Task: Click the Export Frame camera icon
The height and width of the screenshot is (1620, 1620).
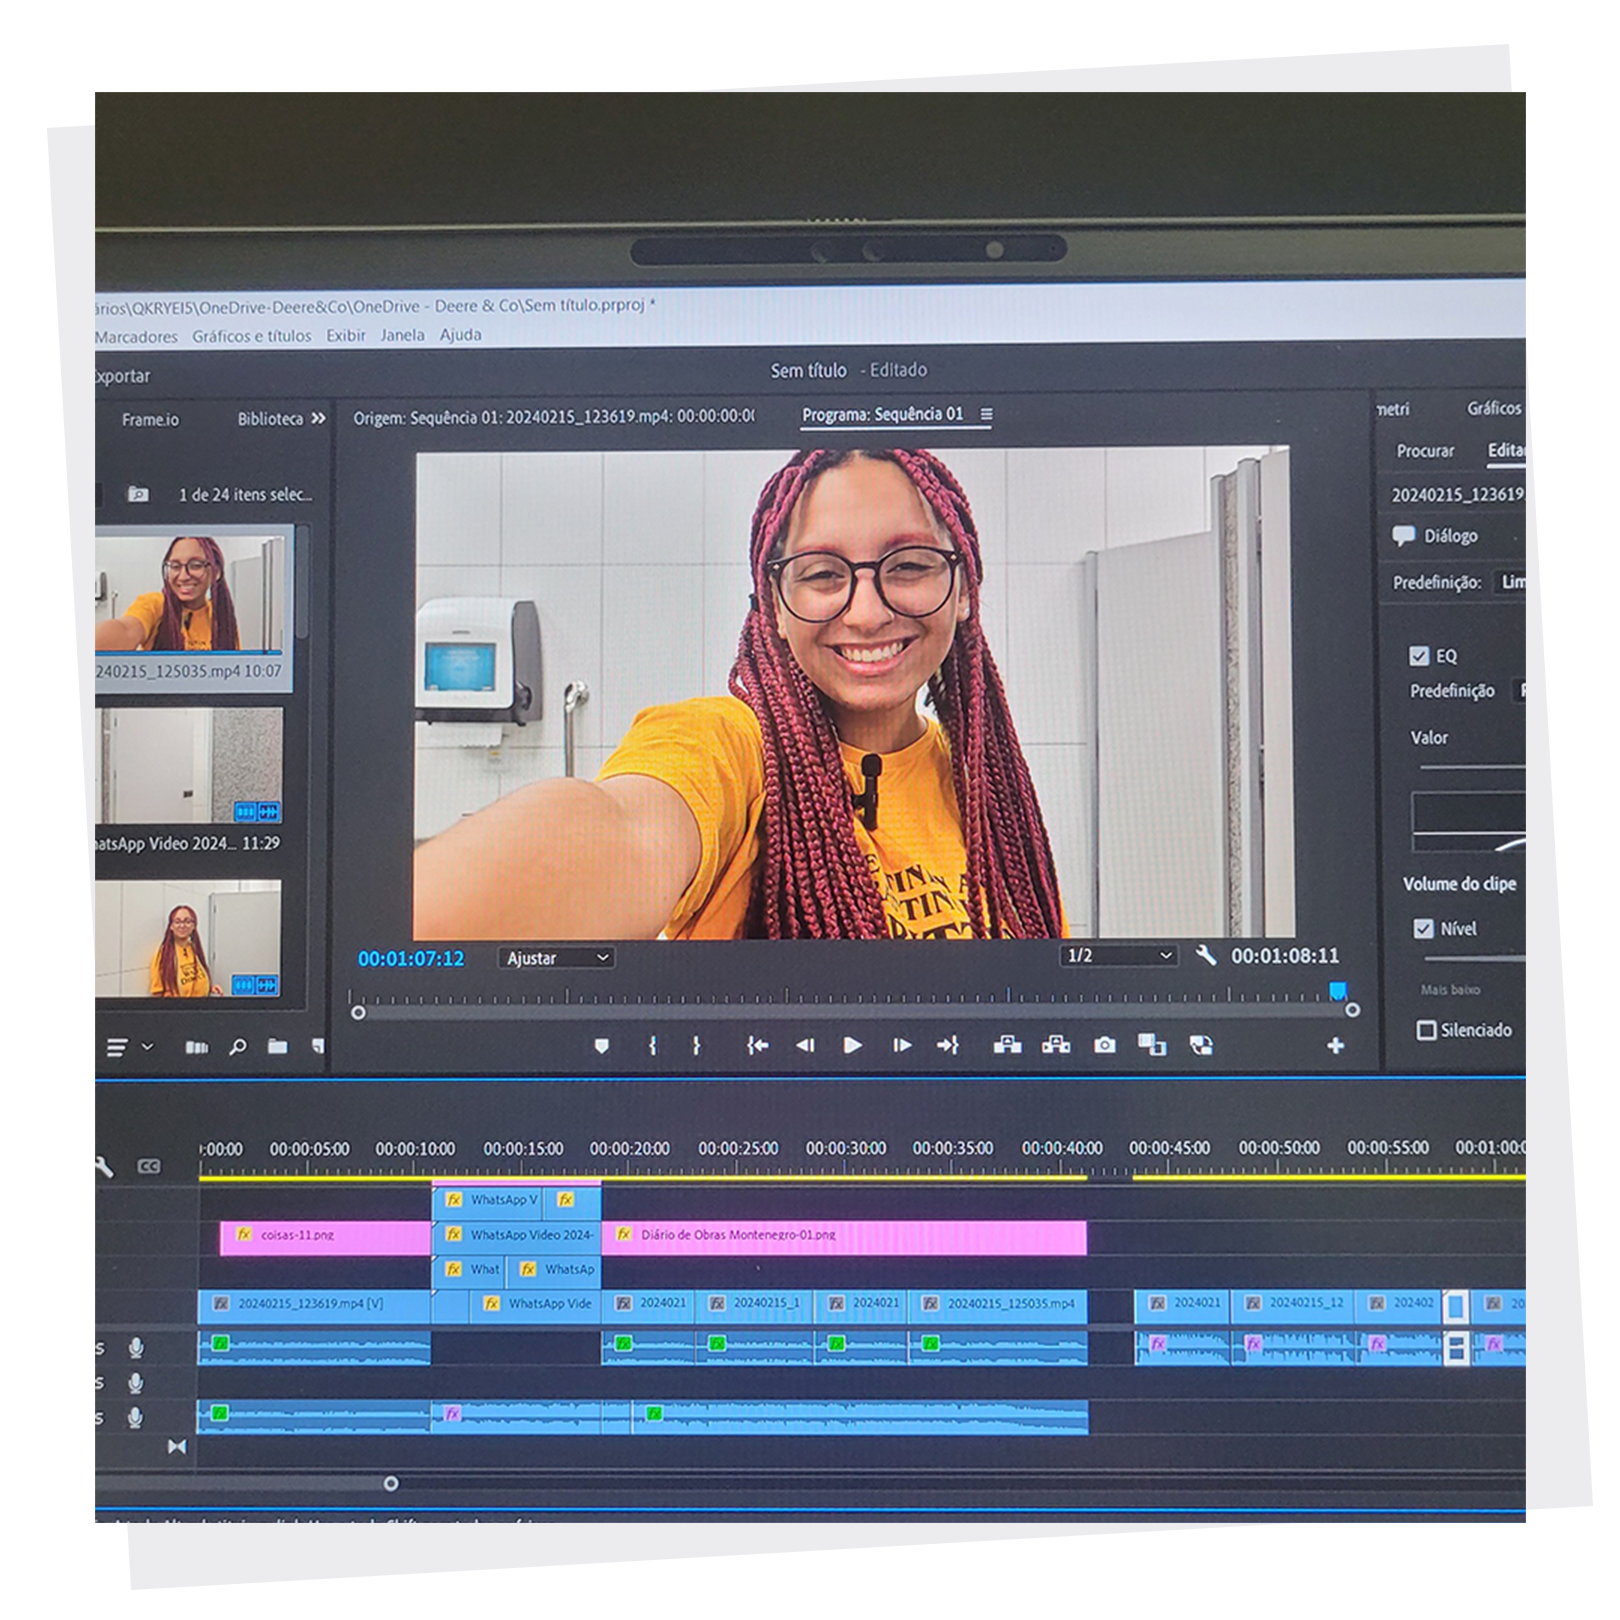Action: [1104, 1045]
